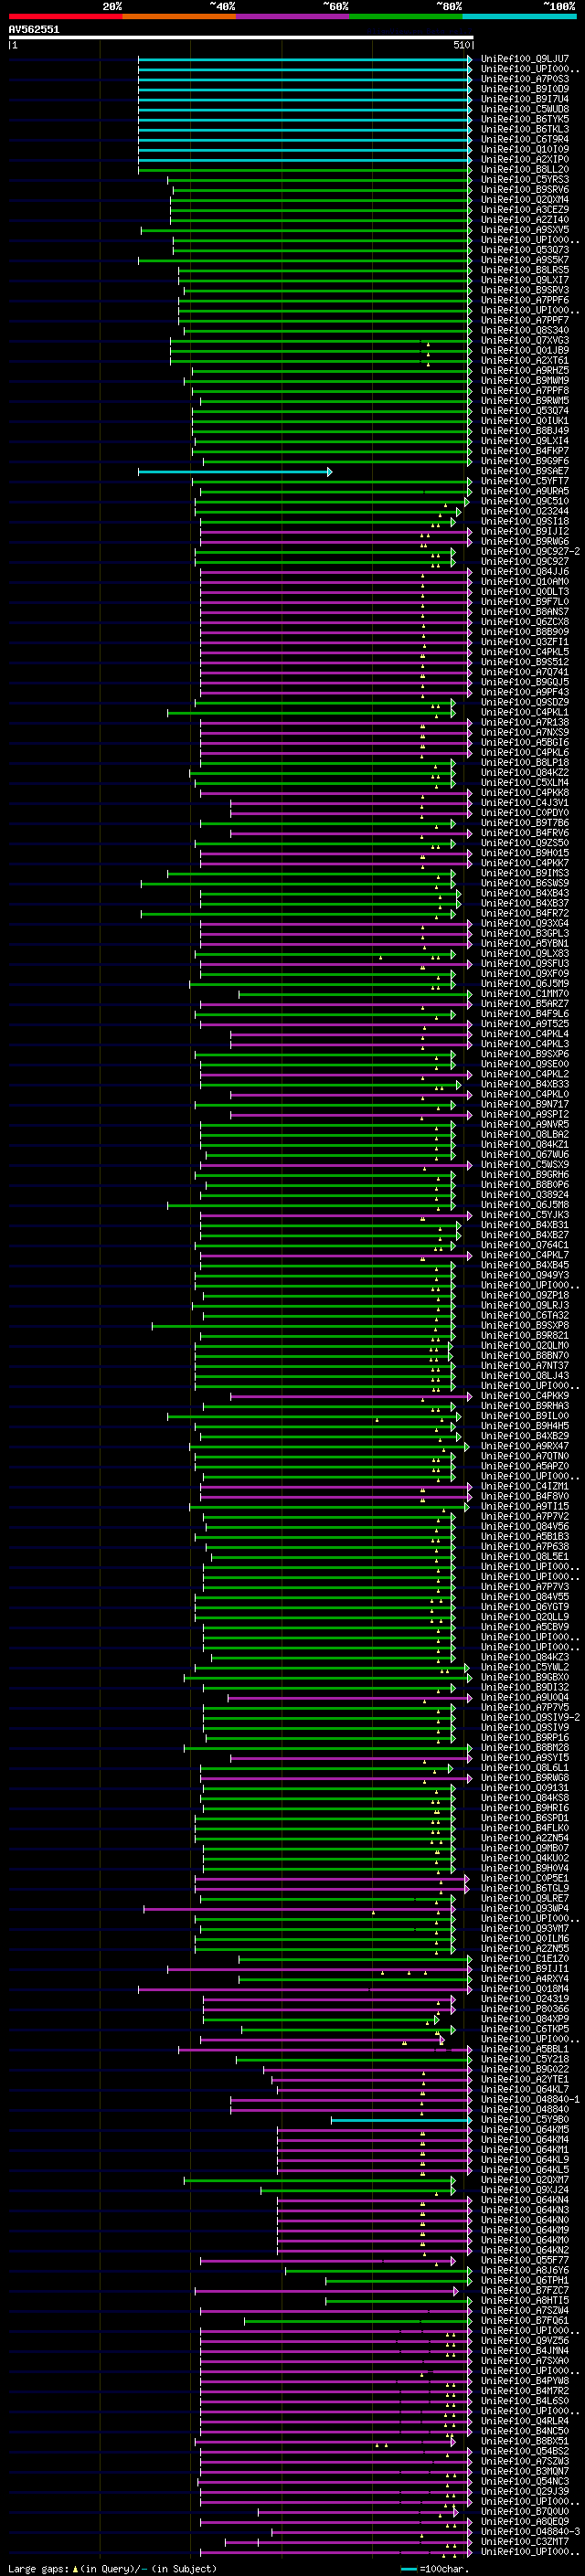585x2576 pixels.
Task: Click the UniRef100_Q8S340 label
Action: 525,330
